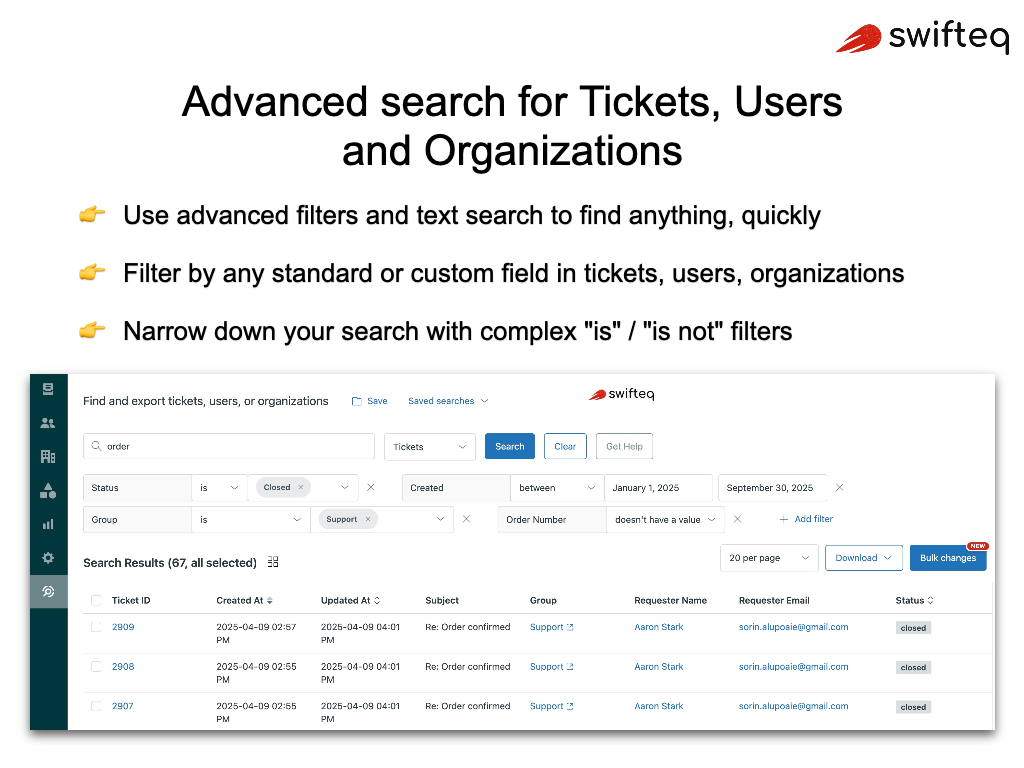1024x768 pixels.
Task: Toggle the select-all checkbox in the results header
Action: (96, 600)
